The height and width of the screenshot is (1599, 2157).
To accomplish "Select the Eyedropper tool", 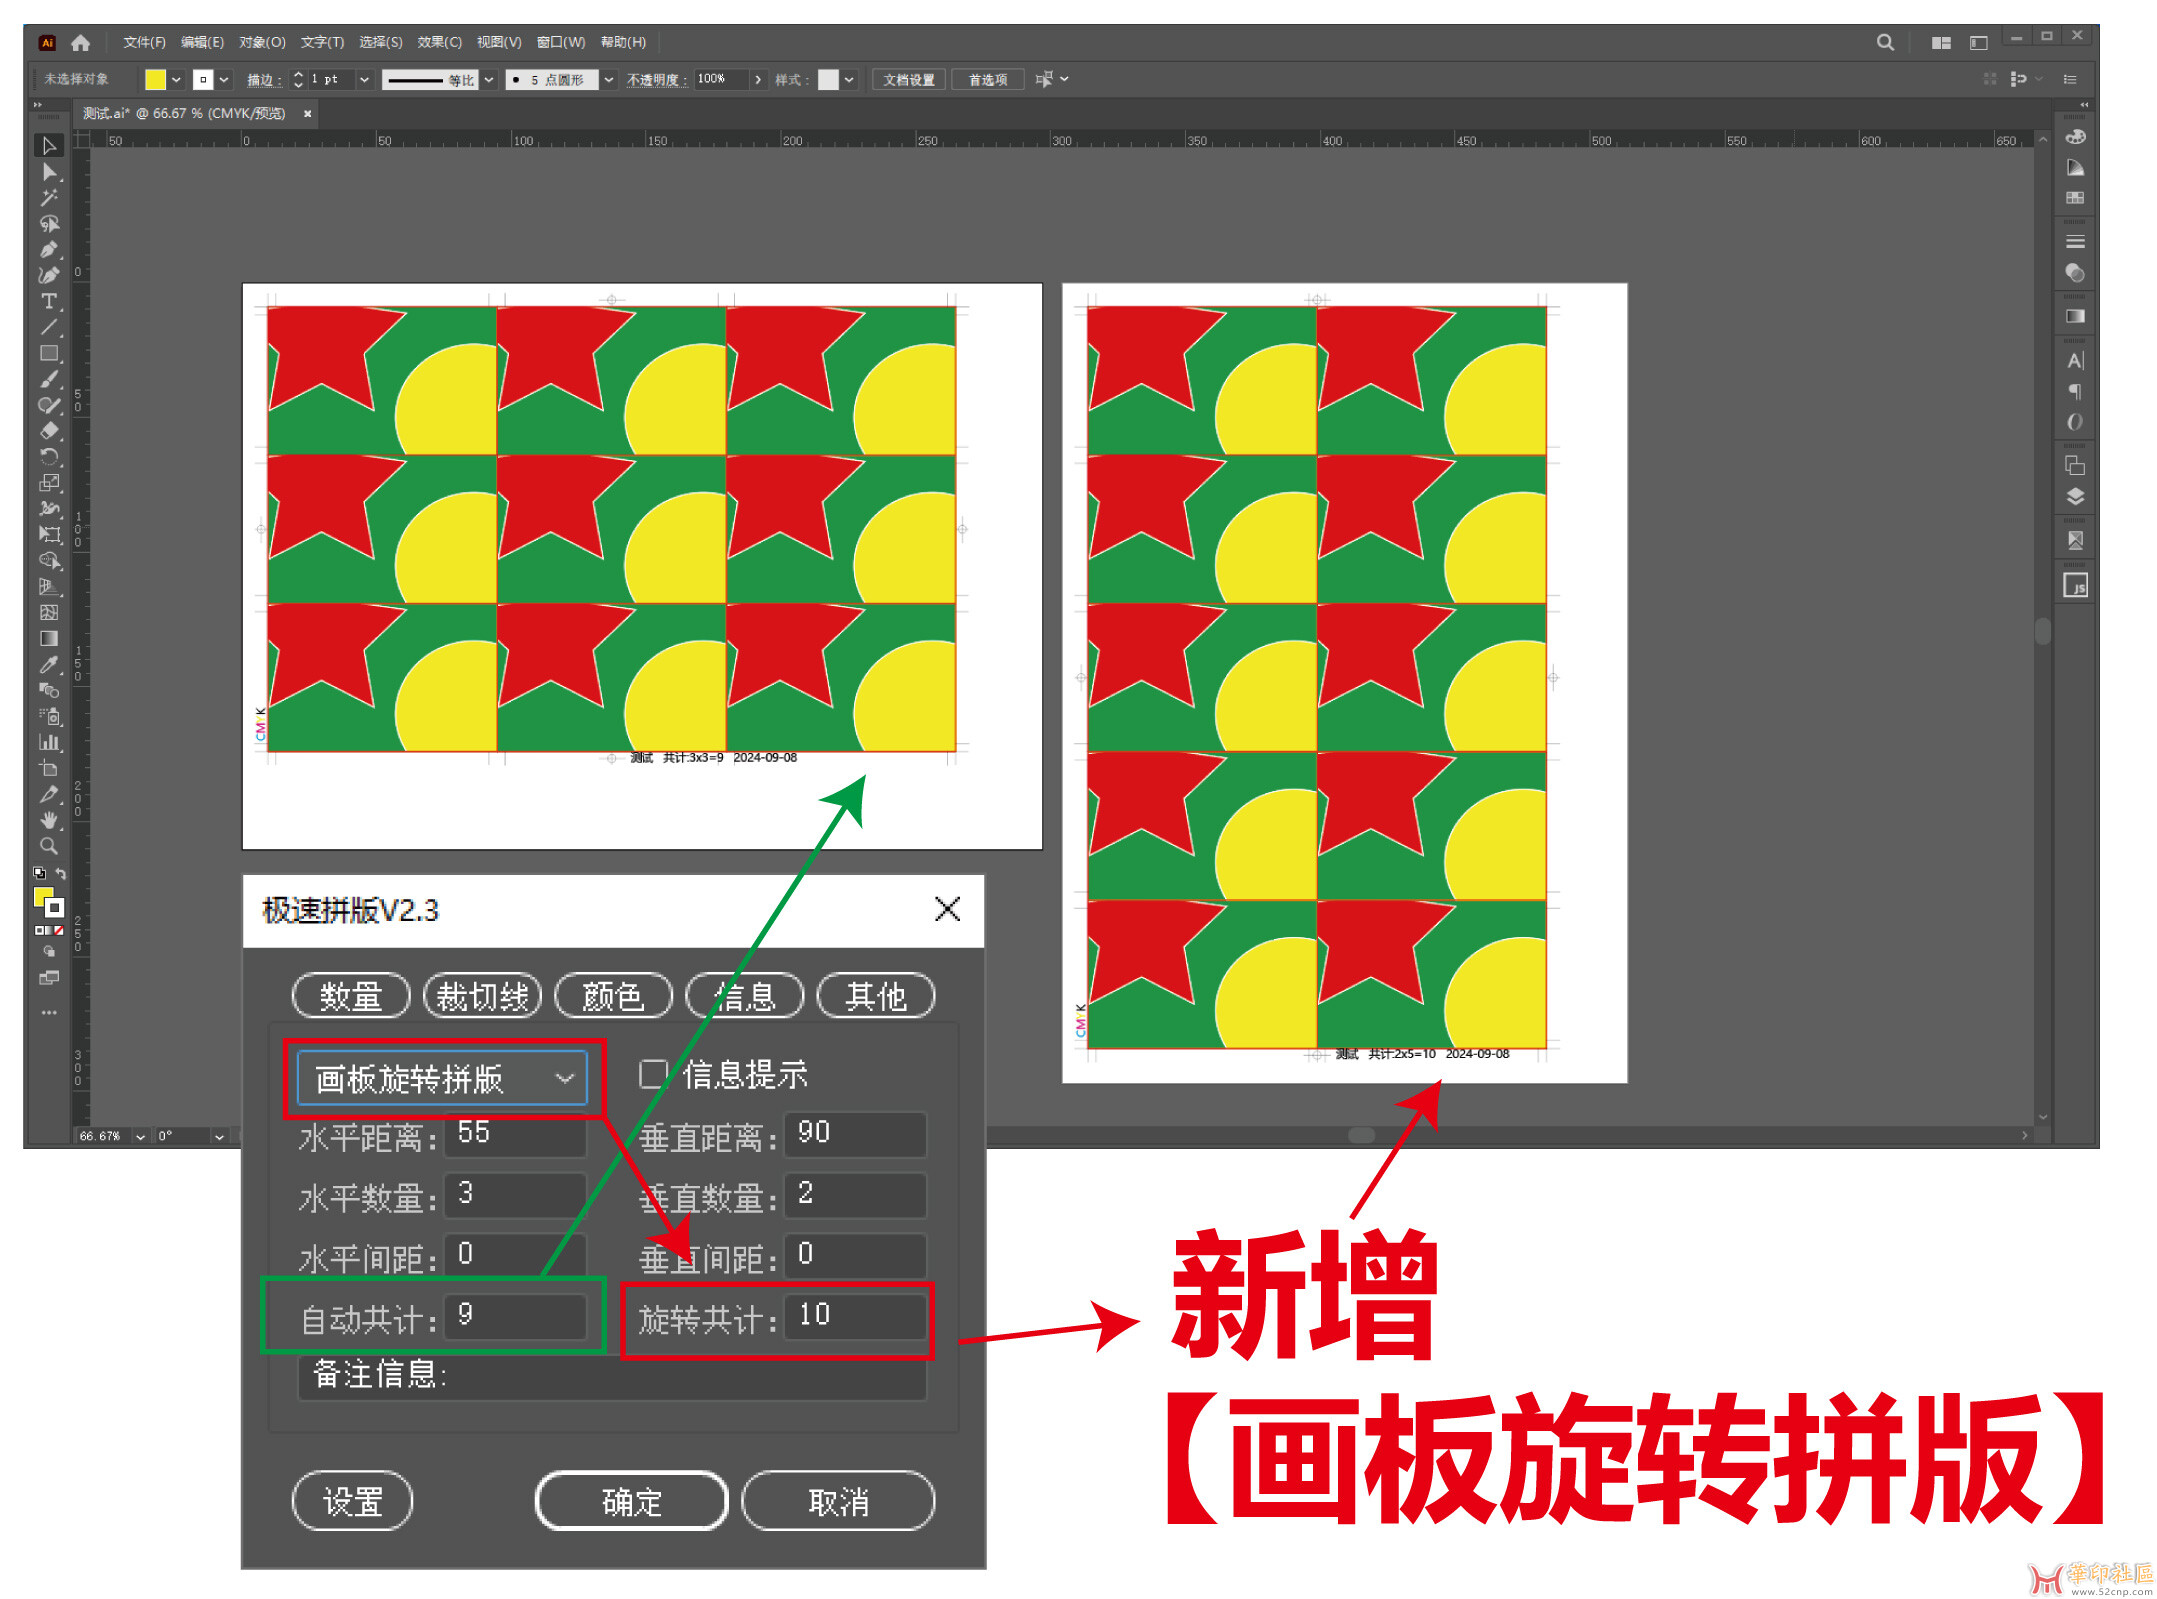I will pos(48,664).
